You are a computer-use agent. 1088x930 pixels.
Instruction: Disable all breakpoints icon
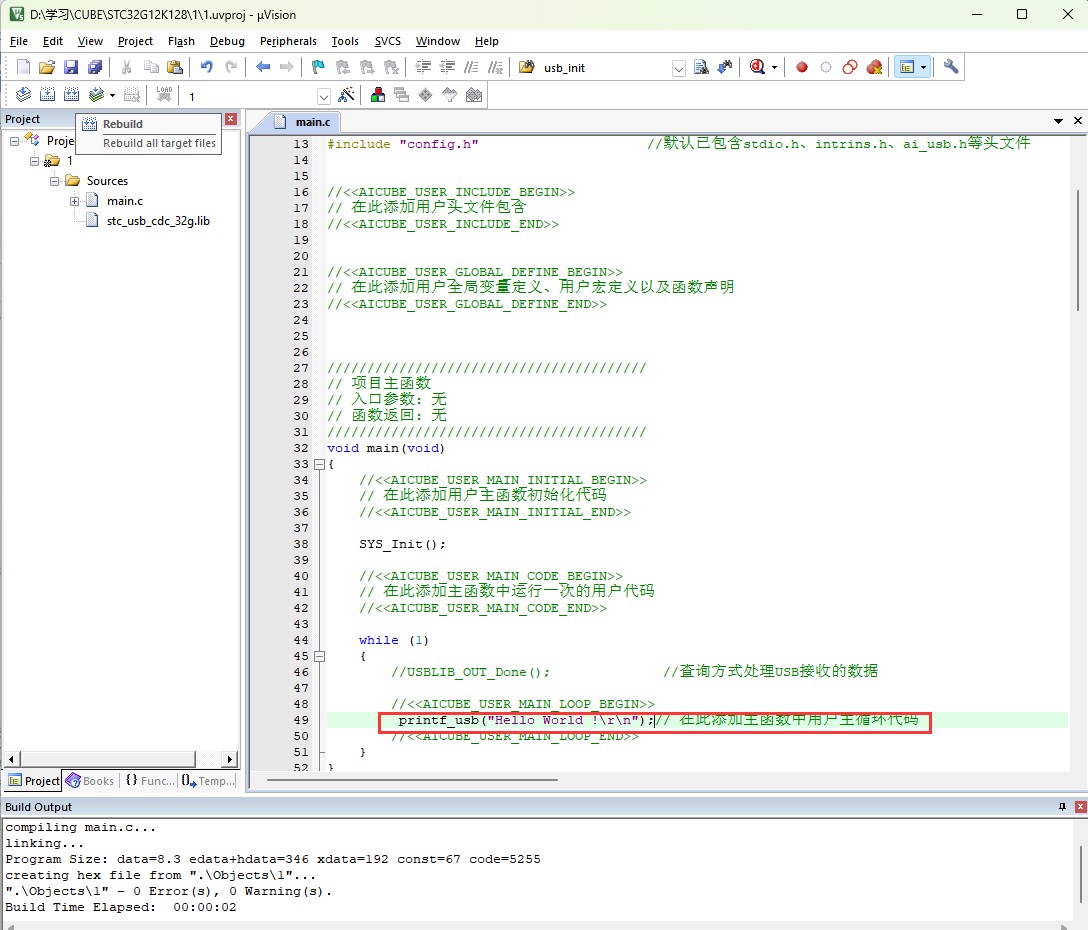850,67
